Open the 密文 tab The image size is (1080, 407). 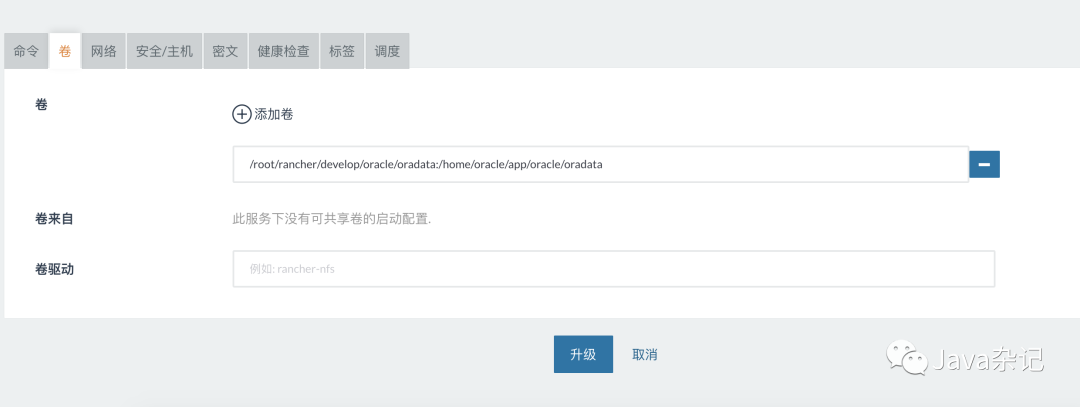pyautogui.click(x=225, y=51)
